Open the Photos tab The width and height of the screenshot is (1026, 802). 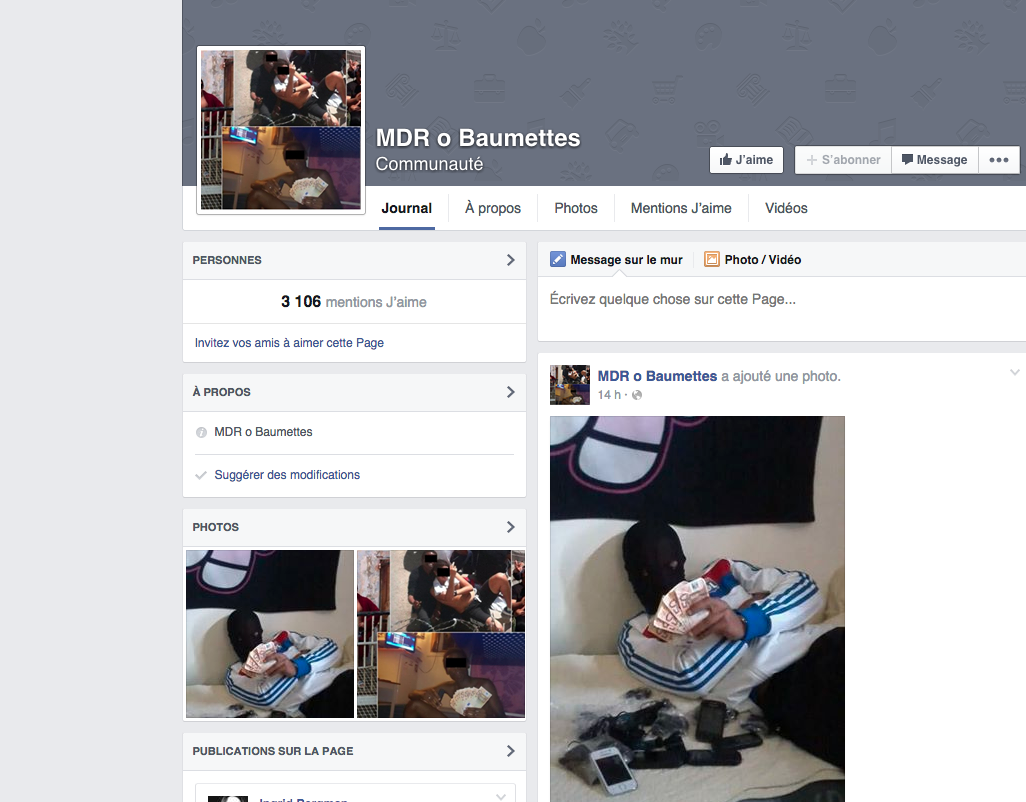[x=576, y=208]
